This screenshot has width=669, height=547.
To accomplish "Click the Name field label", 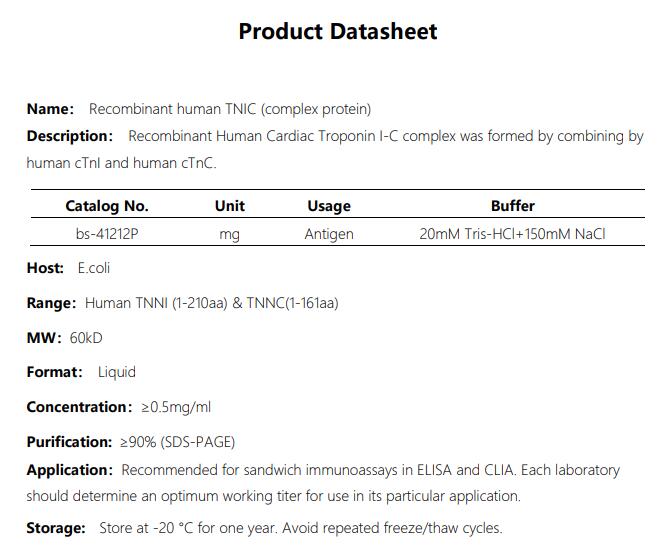I will coord(50,109).
